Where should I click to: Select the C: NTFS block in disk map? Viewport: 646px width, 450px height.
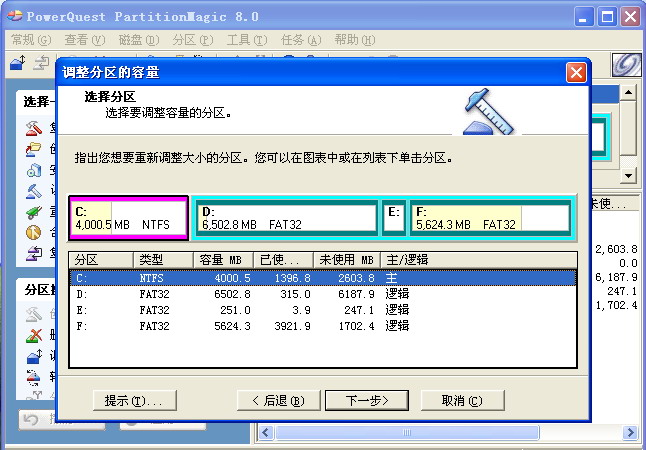129,218
